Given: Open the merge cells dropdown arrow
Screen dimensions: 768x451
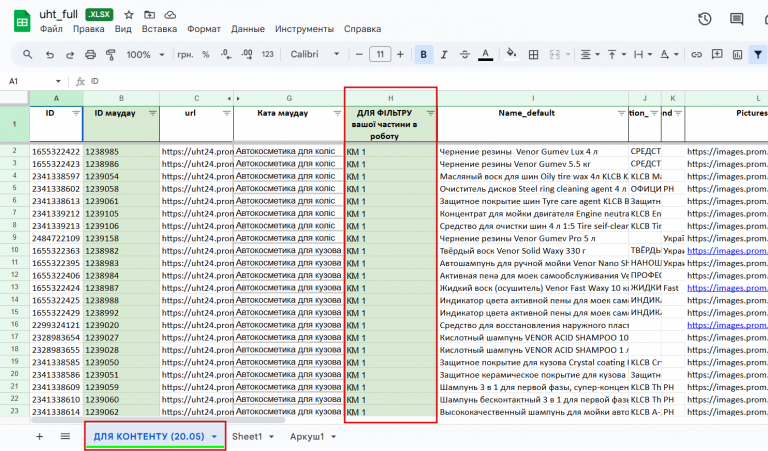Looking at the screenshot, I should coord(568,54).
